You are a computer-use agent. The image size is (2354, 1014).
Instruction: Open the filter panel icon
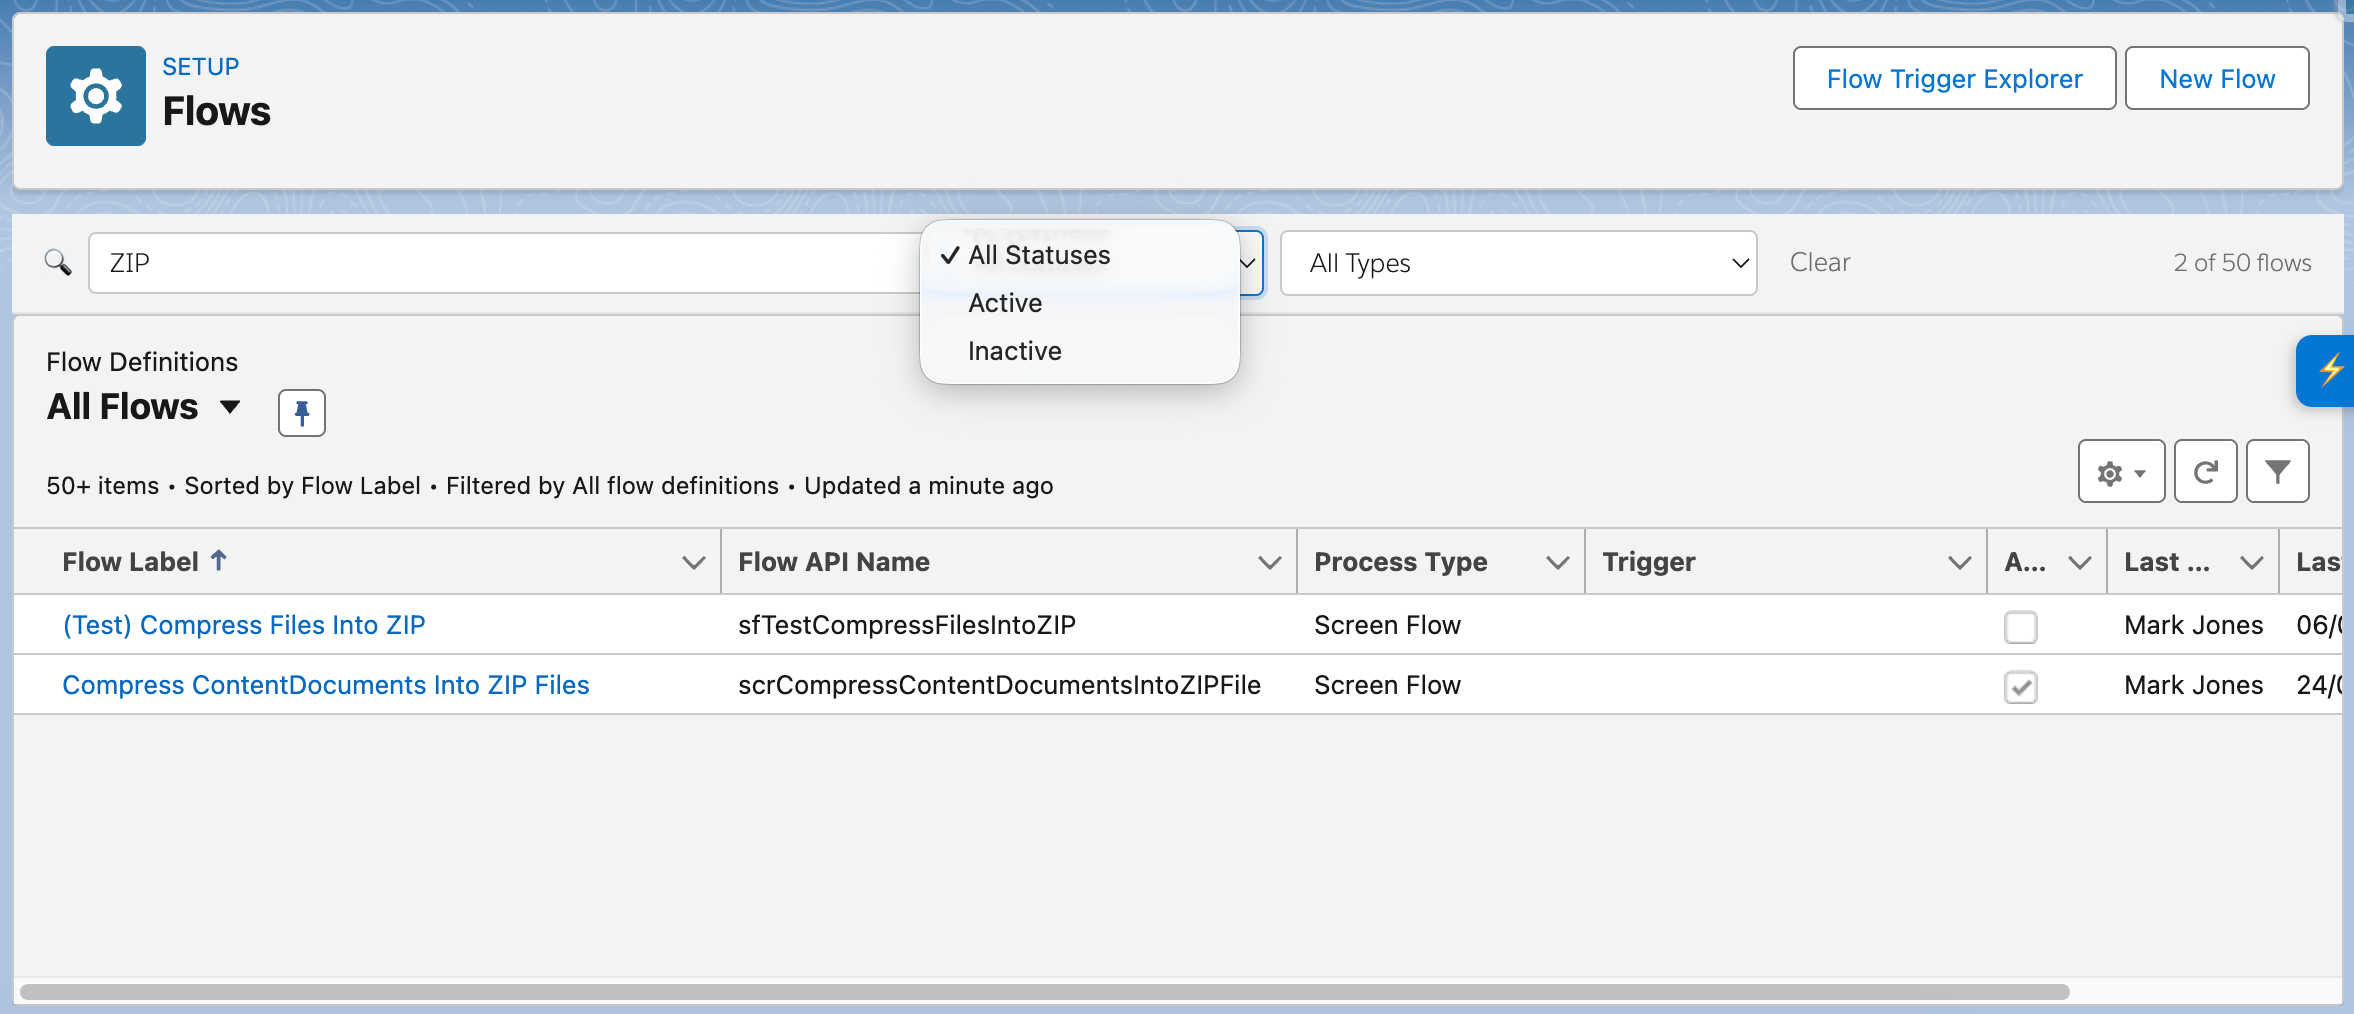2277,471
